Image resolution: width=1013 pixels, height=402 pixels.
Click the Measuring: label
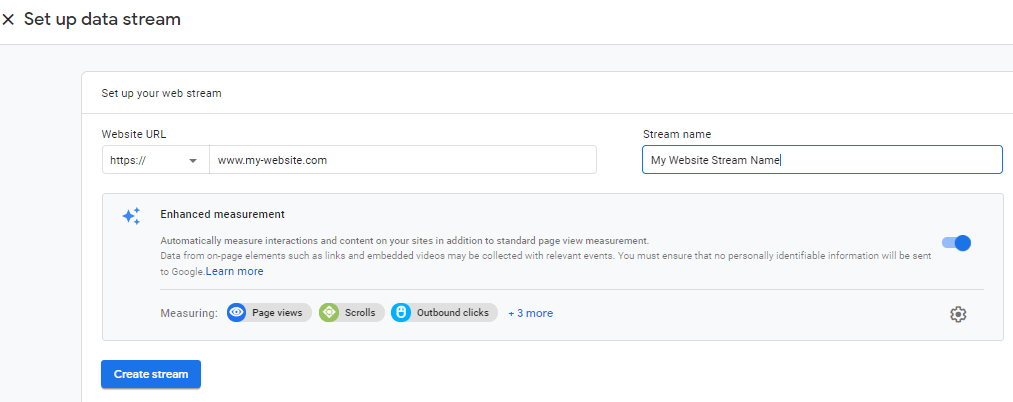pyautogui.click(x=189, y=313)
